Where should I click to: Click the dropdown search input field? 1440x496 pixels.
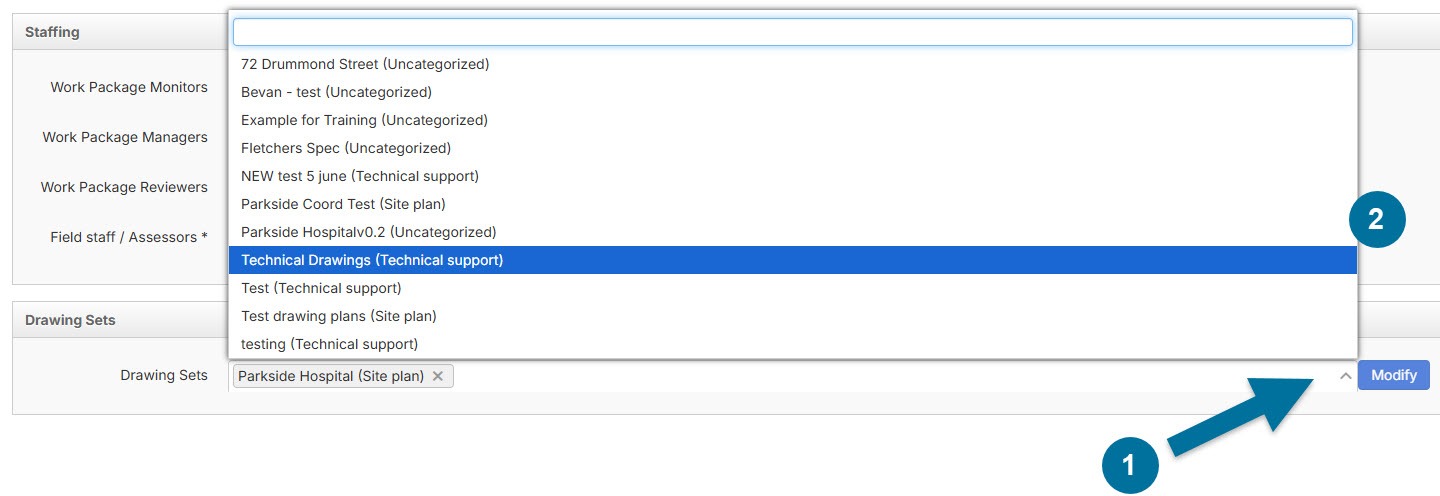792,32
